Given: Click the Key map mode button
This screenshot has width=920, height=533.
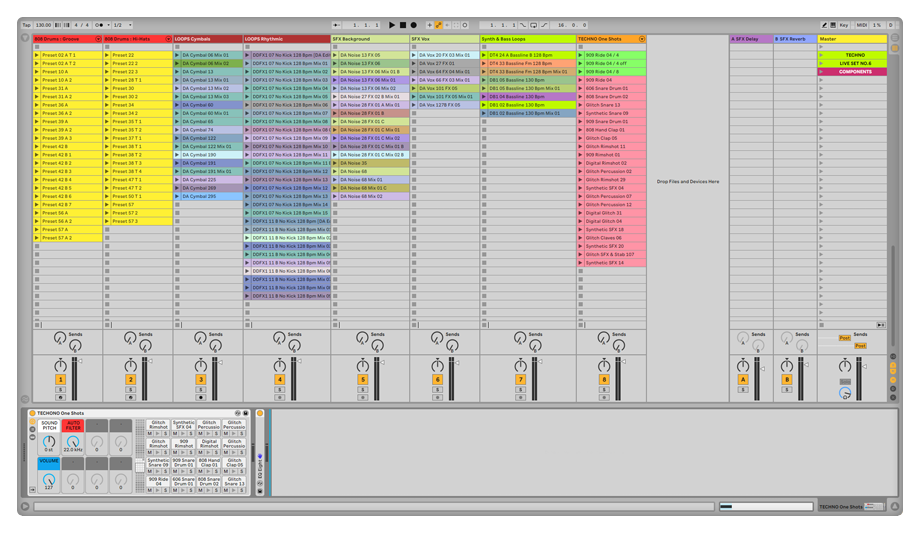Looking at the screenshot, I should (844, 25).
